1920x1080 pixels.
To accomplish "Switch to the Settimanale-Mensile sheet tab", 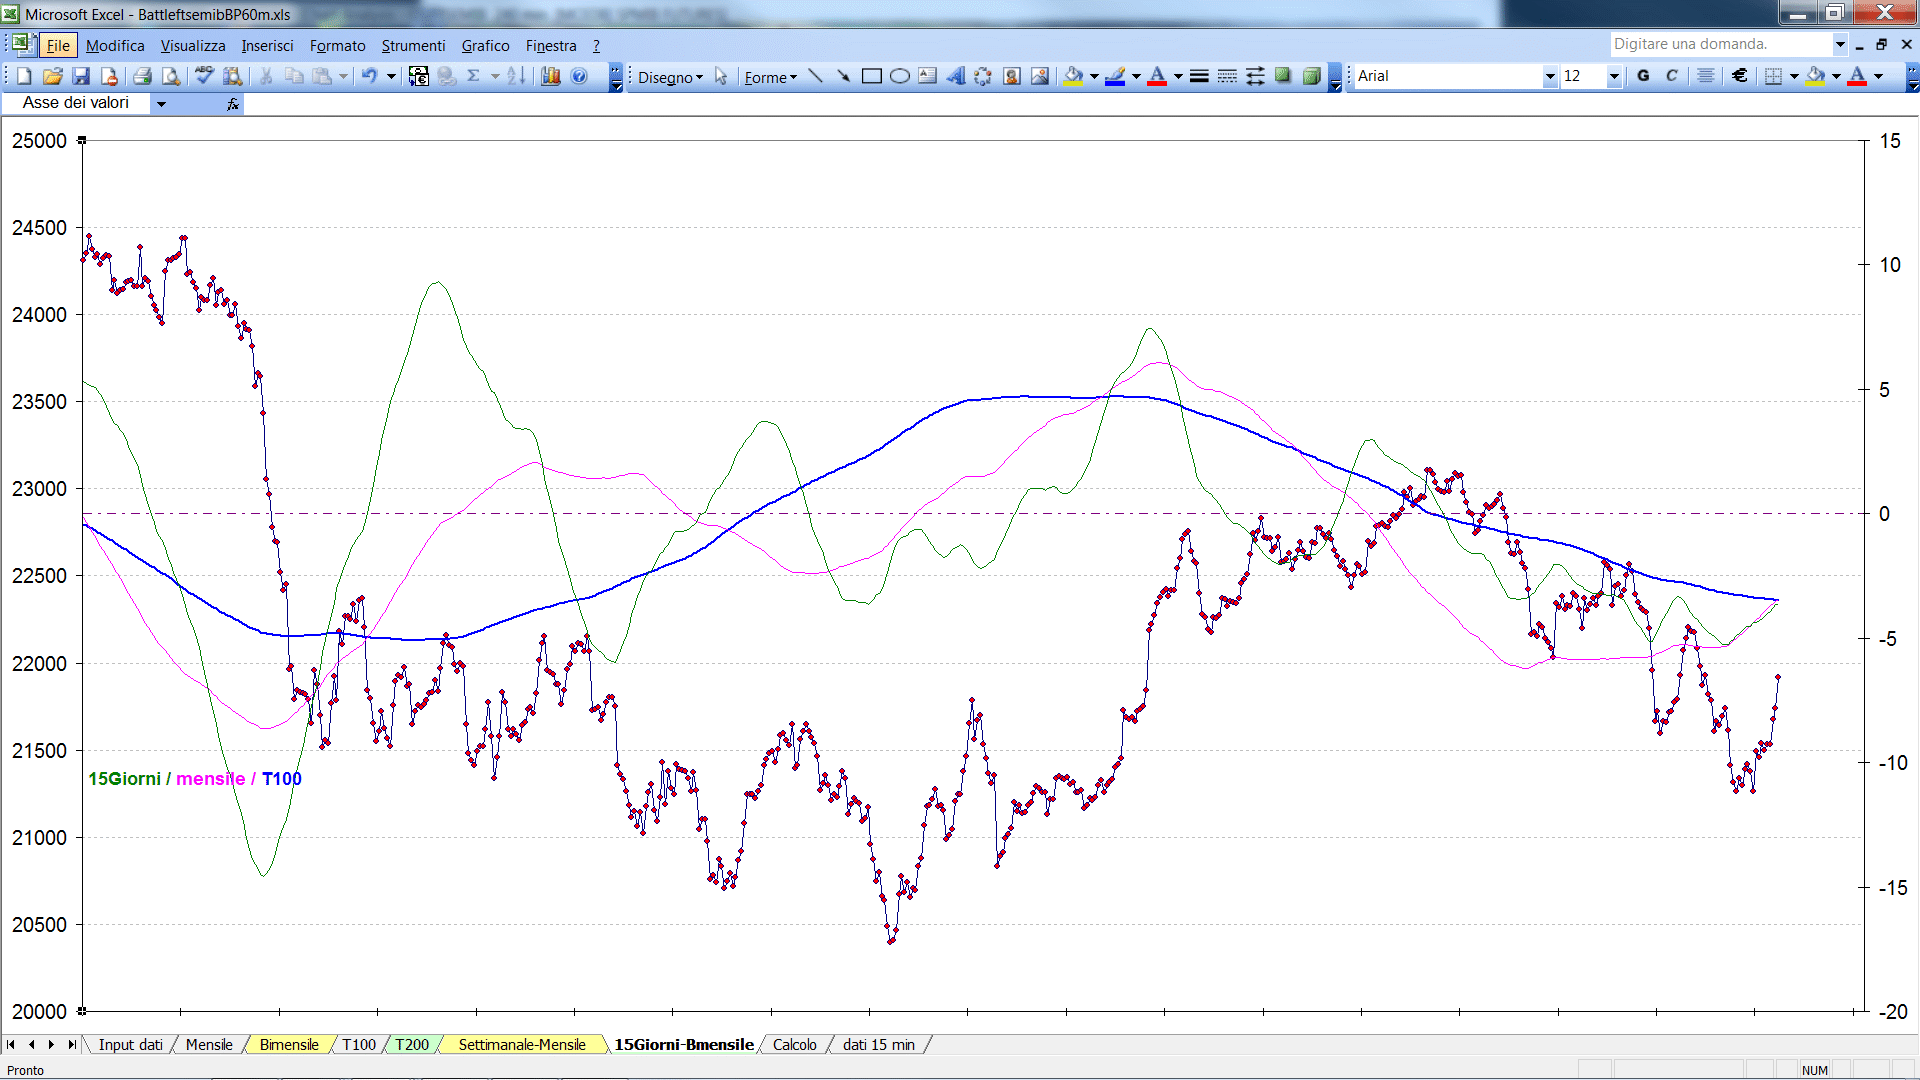I will (x=522, y=1044).
